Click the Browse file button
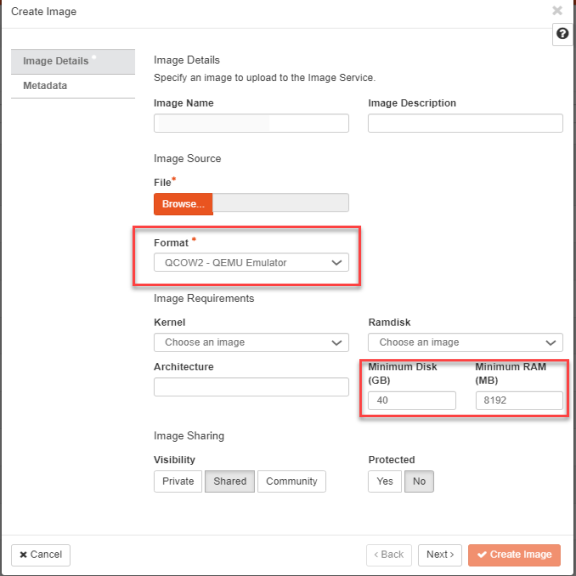 pyautogui.click(x=183, y=204)
